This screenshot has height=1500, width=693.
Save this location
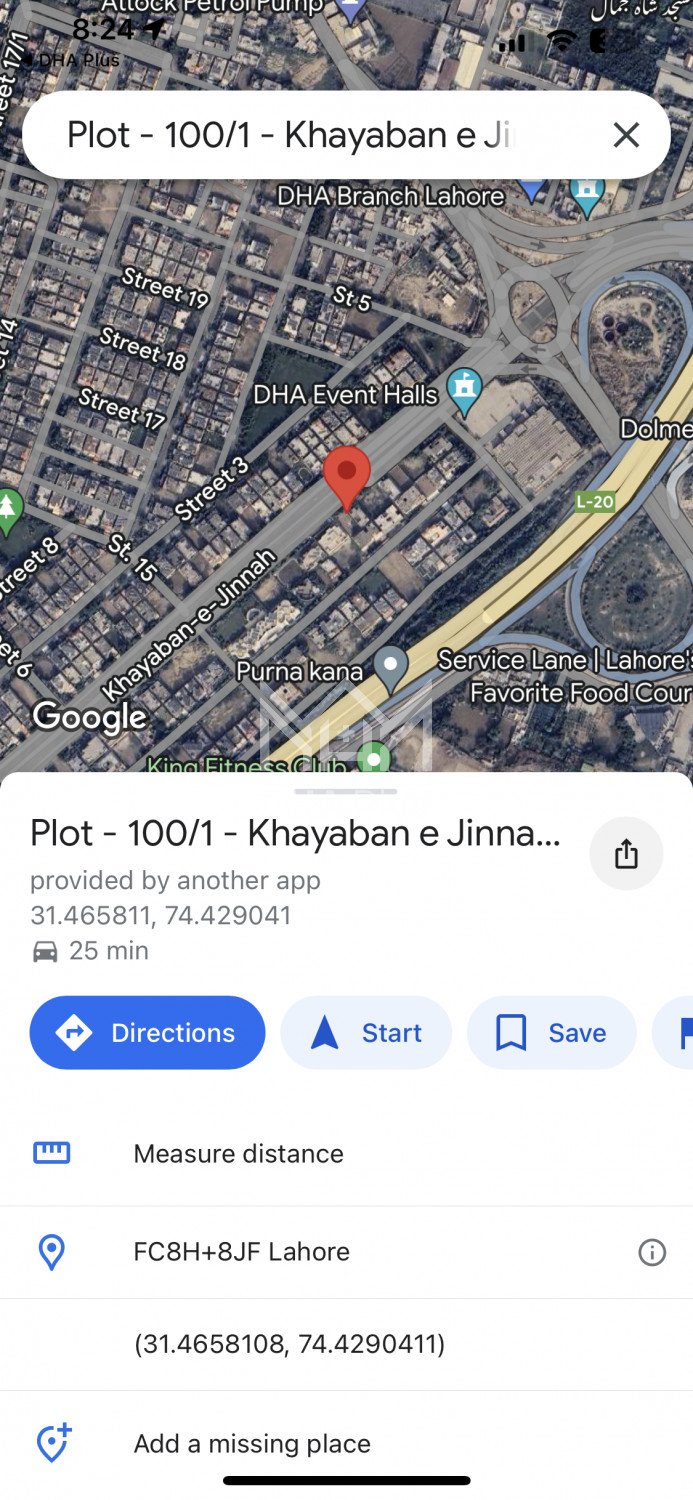pyautogui.click(x=552, y=1032)
